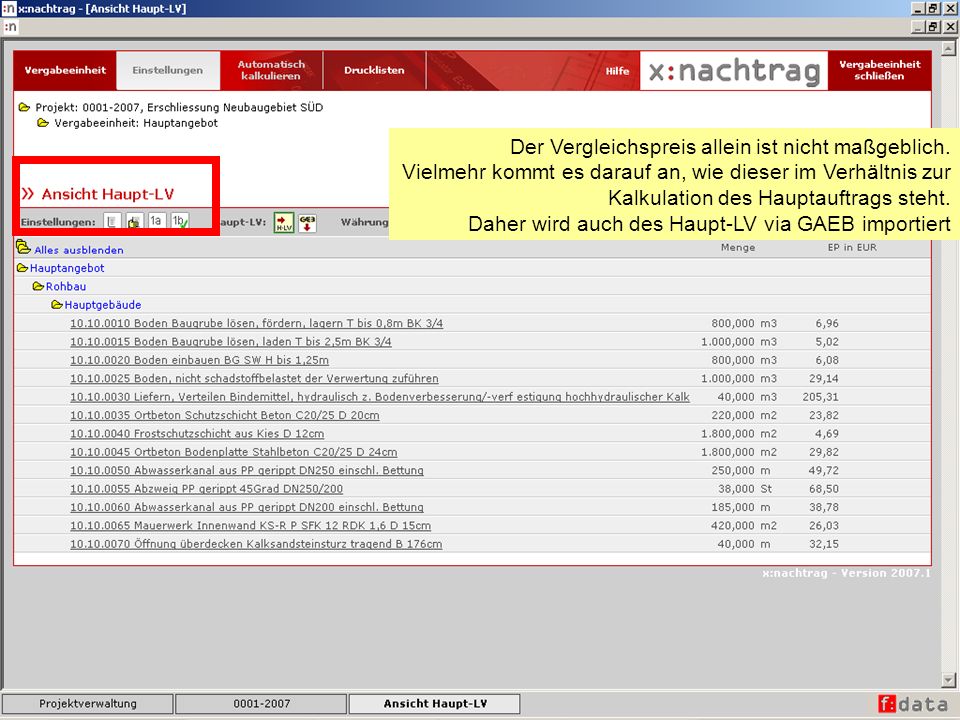This screenshot has width=960, height=720.
Task: Select the Hauptgebäude tree node
Action: [x=103, y=305]
